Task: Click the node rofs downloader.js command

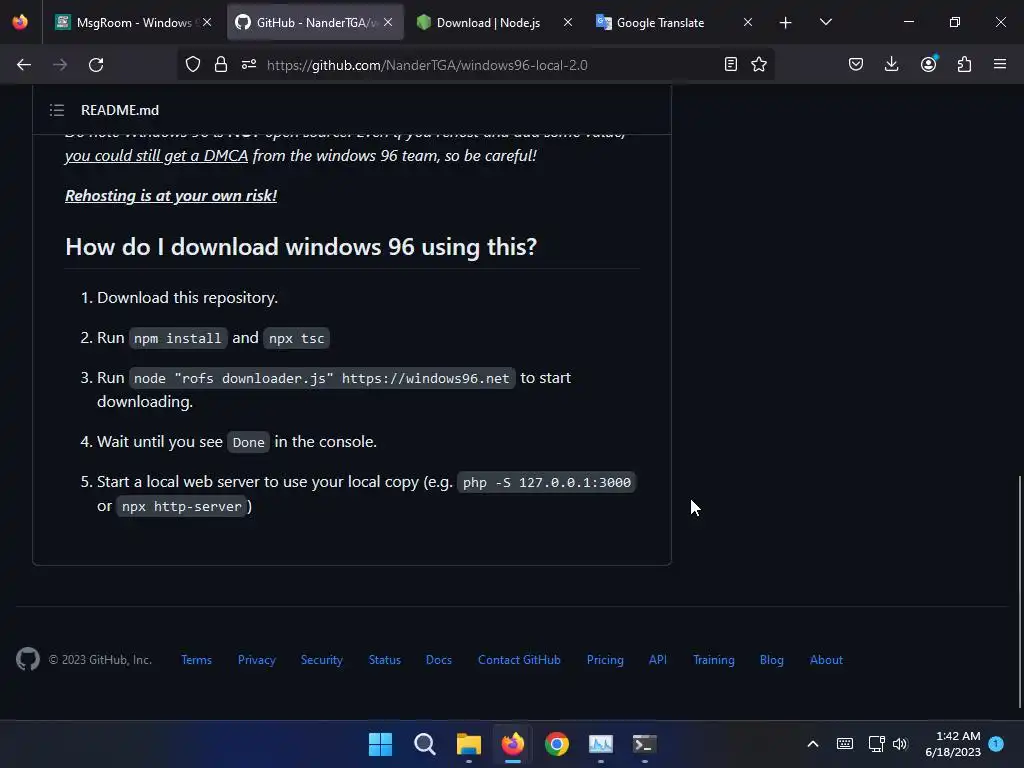Action: [x=321, y=378]
